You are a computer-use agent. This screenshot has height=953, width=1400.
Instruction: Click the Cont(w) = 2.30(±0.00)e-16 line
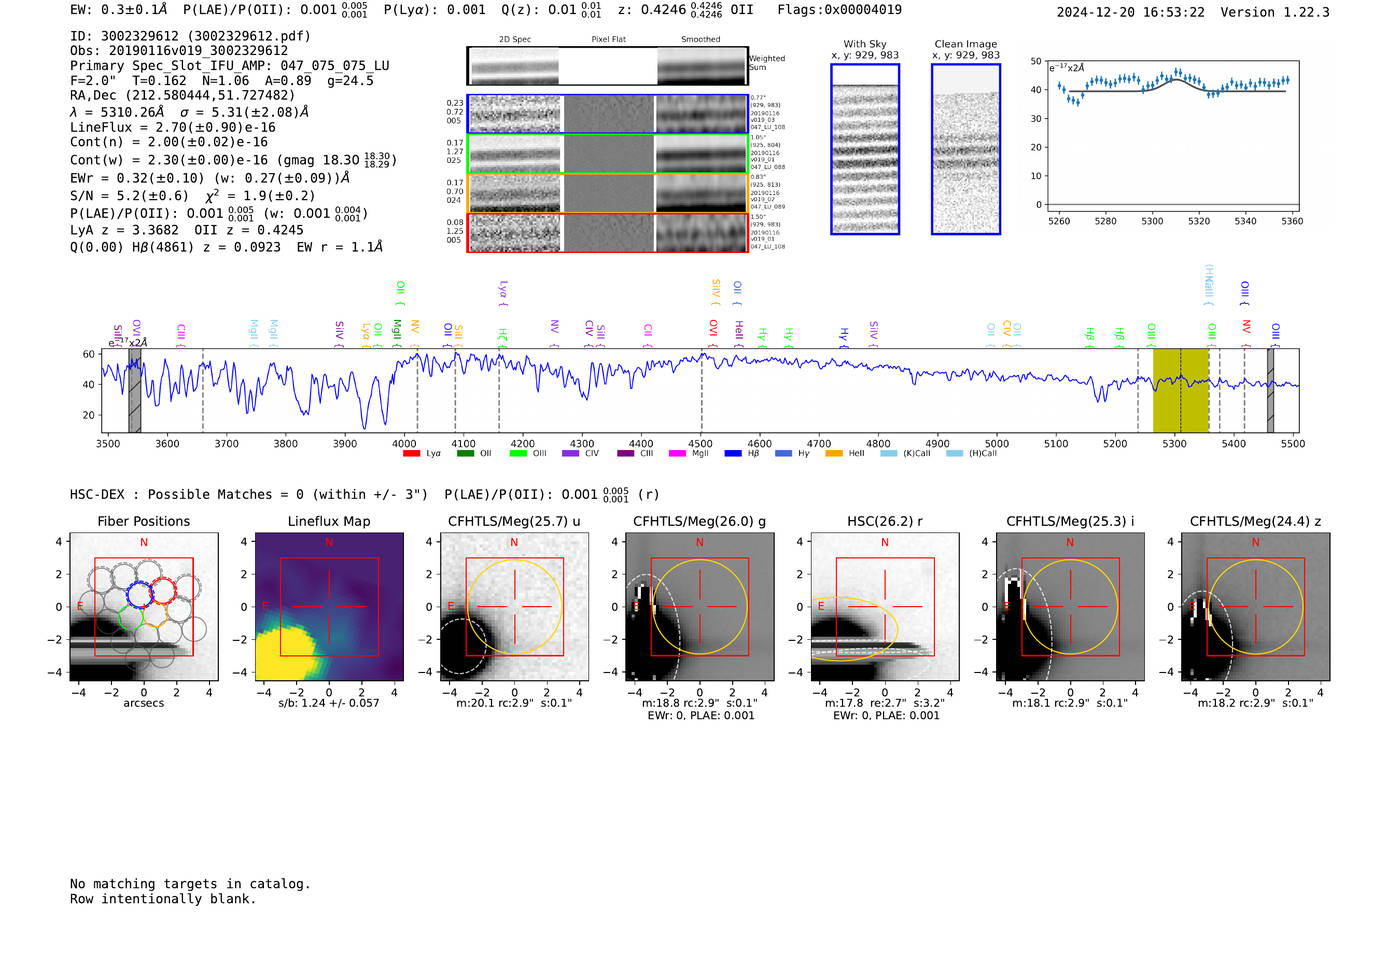click(234, 159)
